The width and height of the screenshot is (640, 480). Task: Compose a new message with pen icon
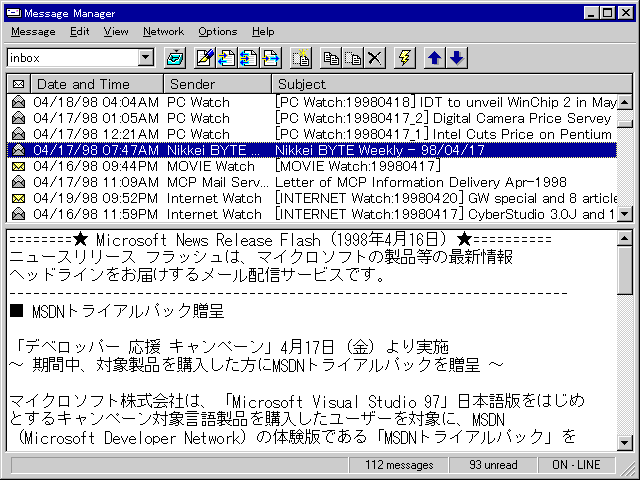(205, 58)
